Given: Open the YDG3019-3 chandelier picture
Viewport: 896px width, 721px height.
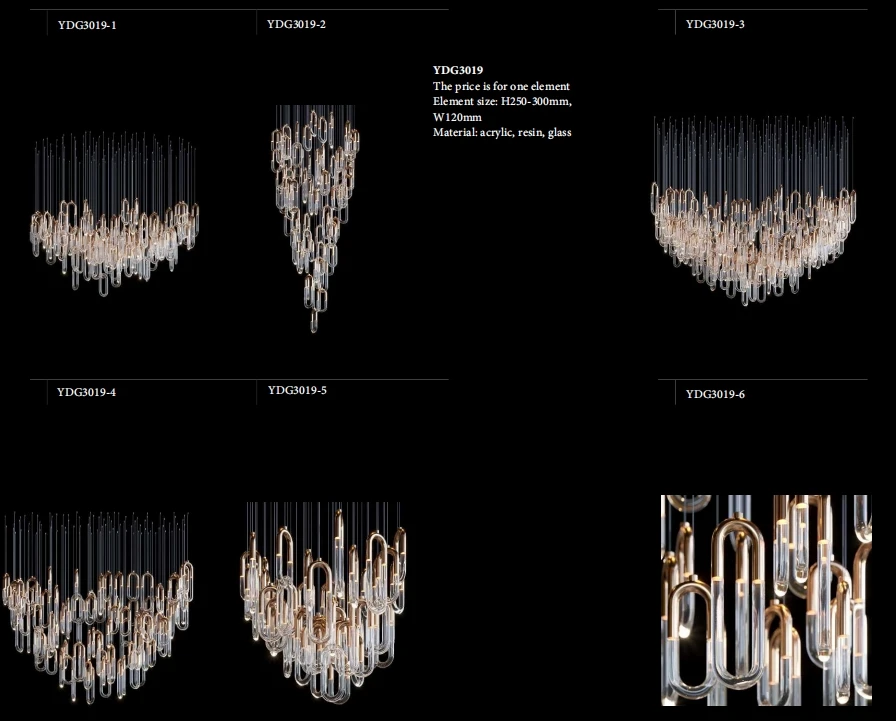Looking at the screenshot, I should (752, 210).
